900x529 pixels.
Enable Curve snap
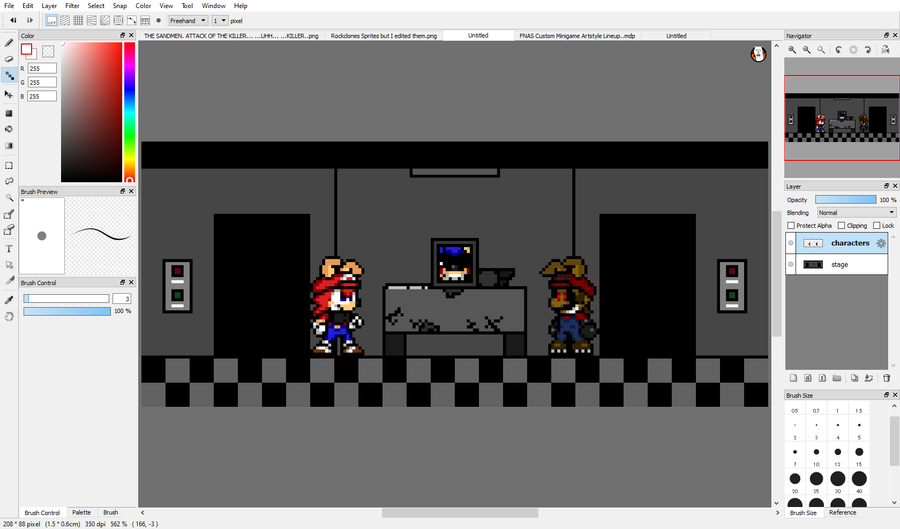pyautogui.click(x=131, y=21)
